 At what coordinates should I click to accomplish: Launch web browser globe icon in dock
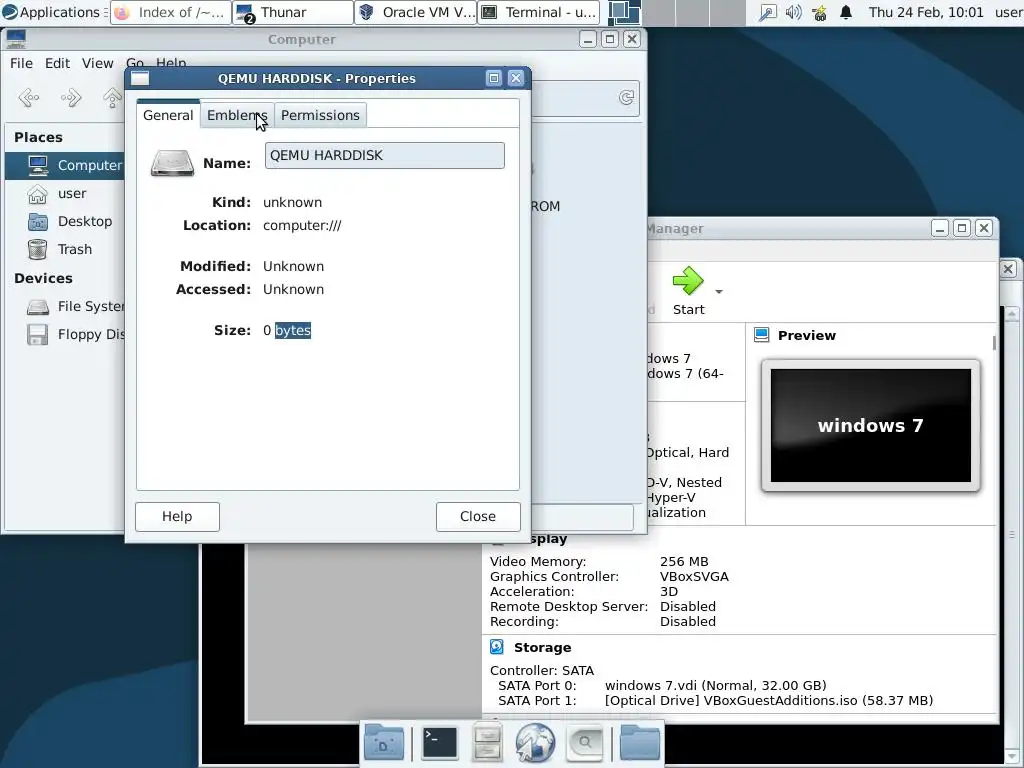click(535, 743)
